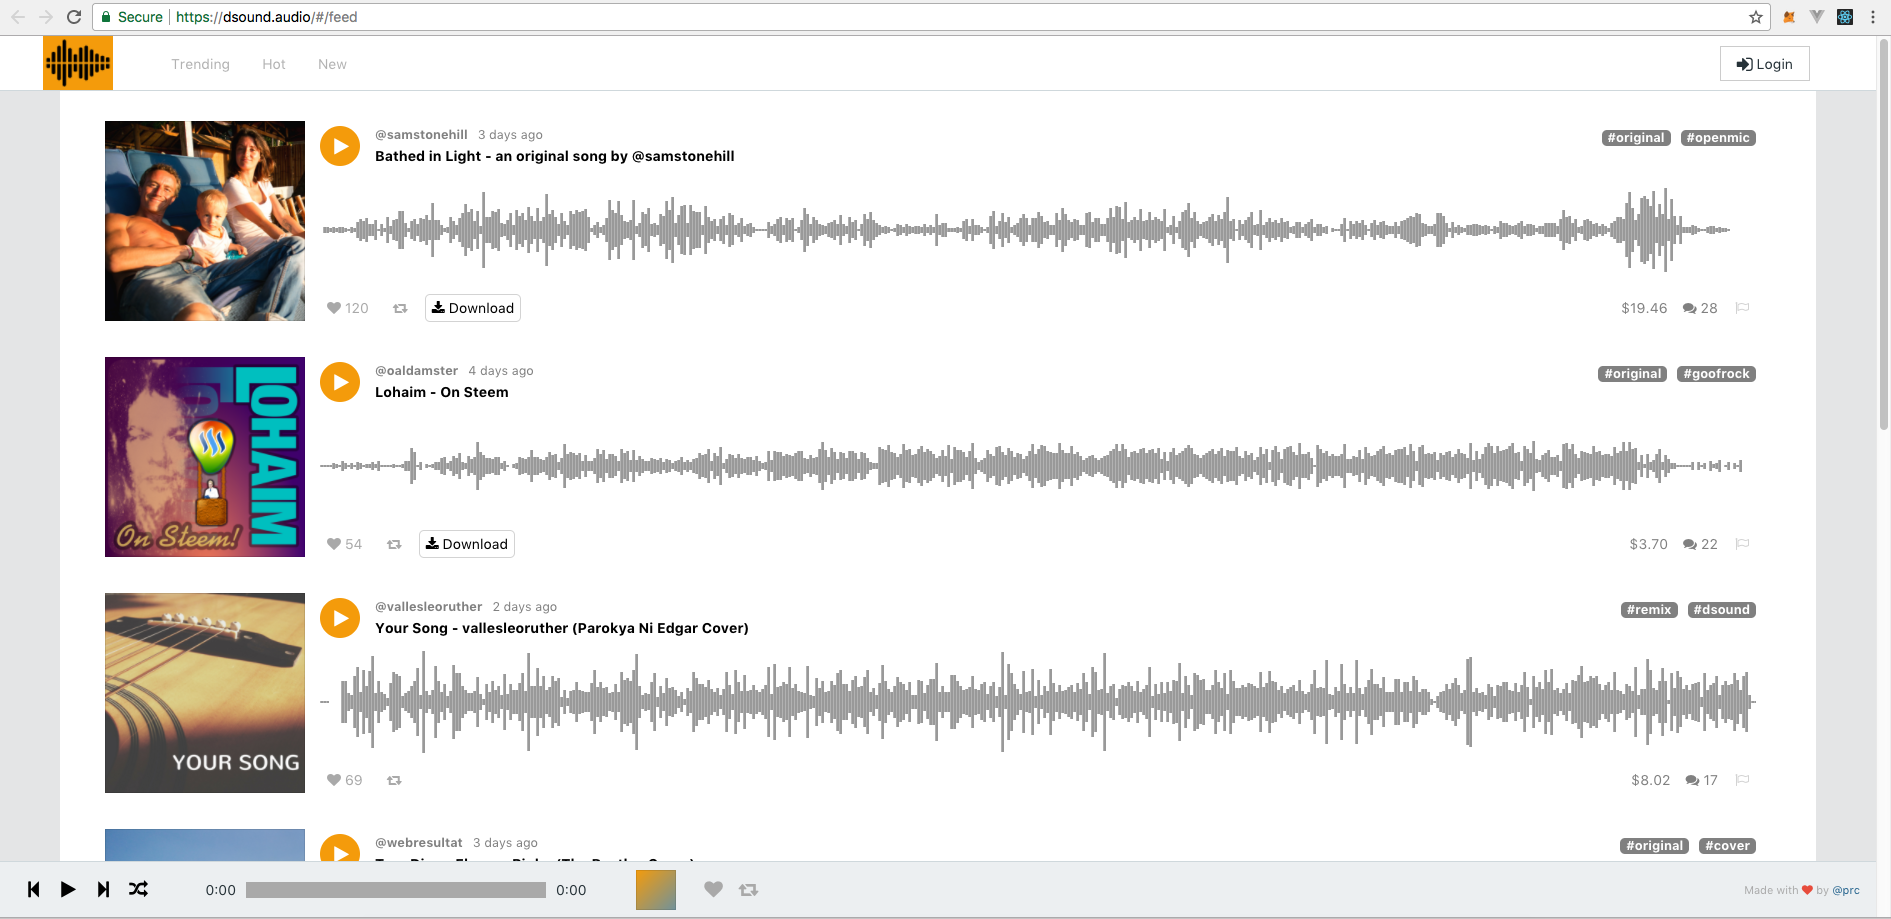Show payout details for $3.70
Viewport: 1891px width, 919px height.
point(1648,544)
